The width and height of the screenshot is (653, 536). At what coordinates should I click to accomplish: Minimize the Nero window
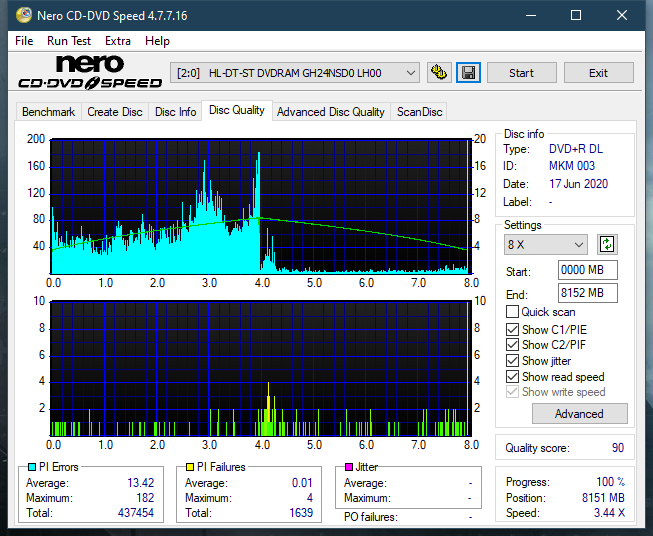(531, 15)
